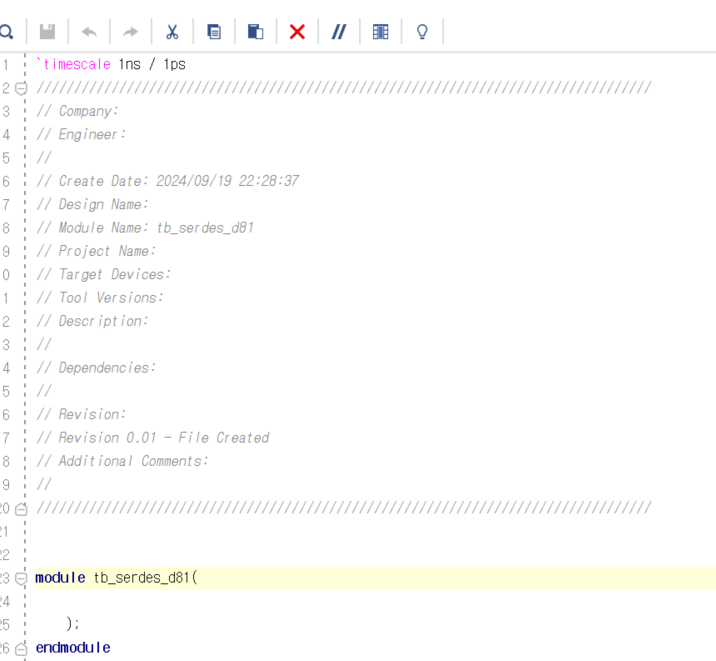Click the save file icon
Image resolution: width=716 pixels, height=661 pixels.
[47, 32]
